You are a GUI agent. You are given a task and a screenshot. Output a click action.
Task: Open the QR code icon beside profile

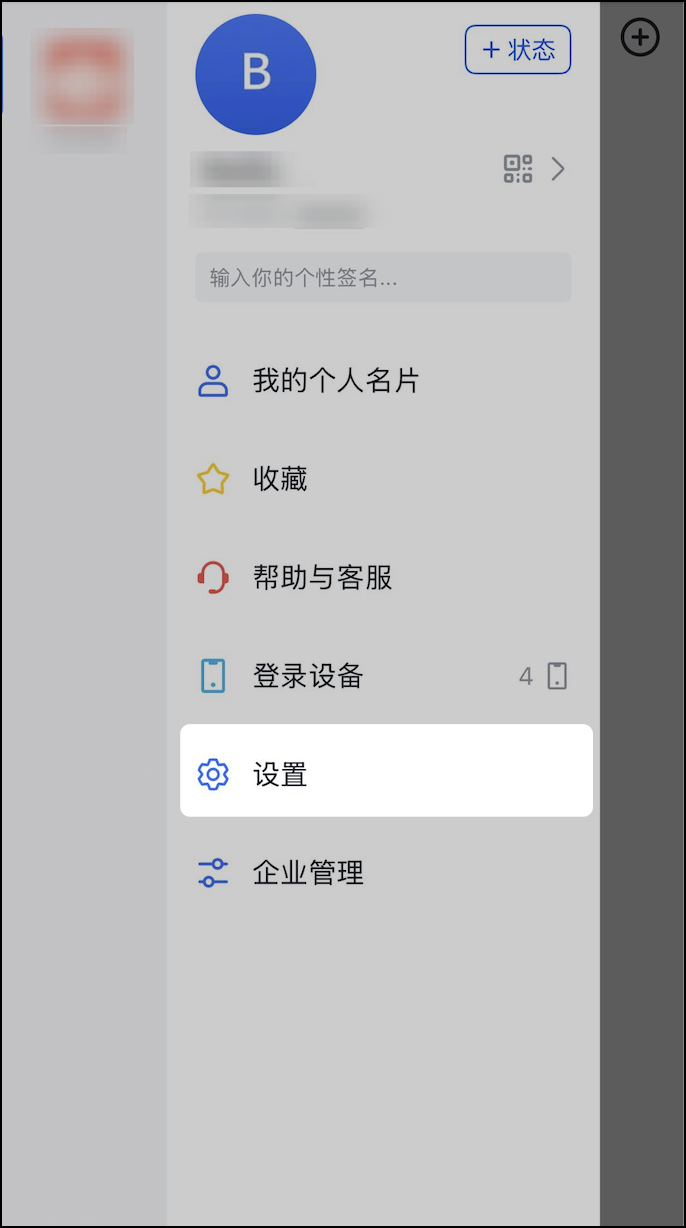(518, 169)
